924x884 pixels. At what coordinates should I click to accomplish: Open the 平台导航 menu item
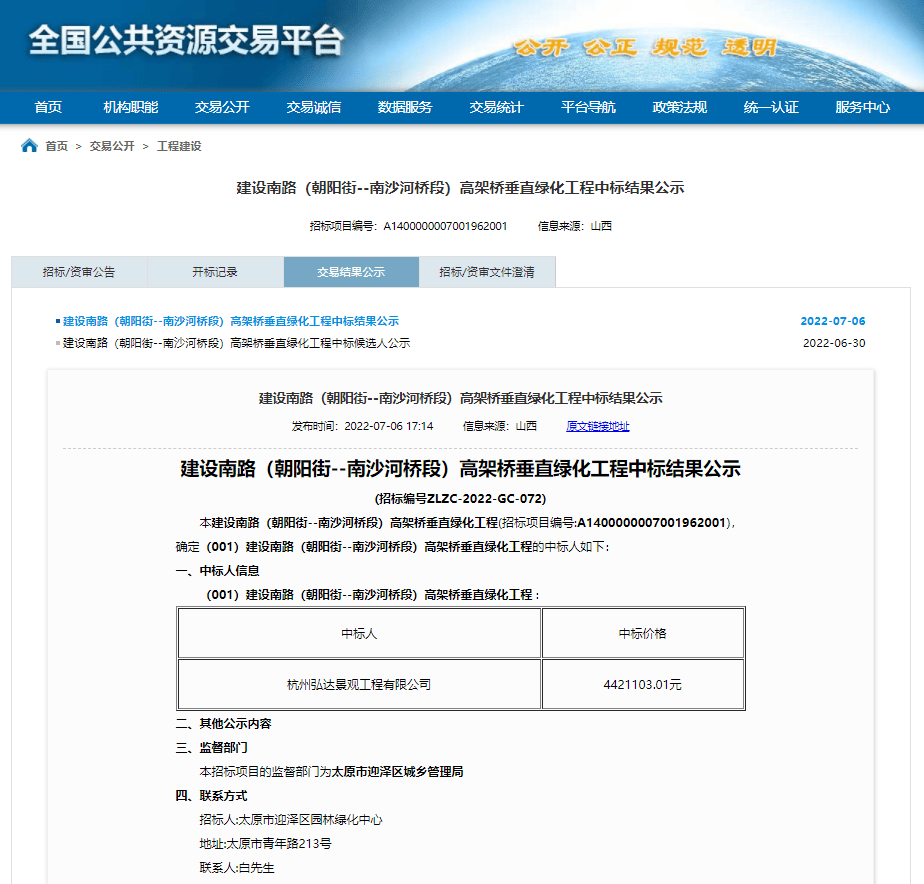pyautogui.click(x=588, y=108)
